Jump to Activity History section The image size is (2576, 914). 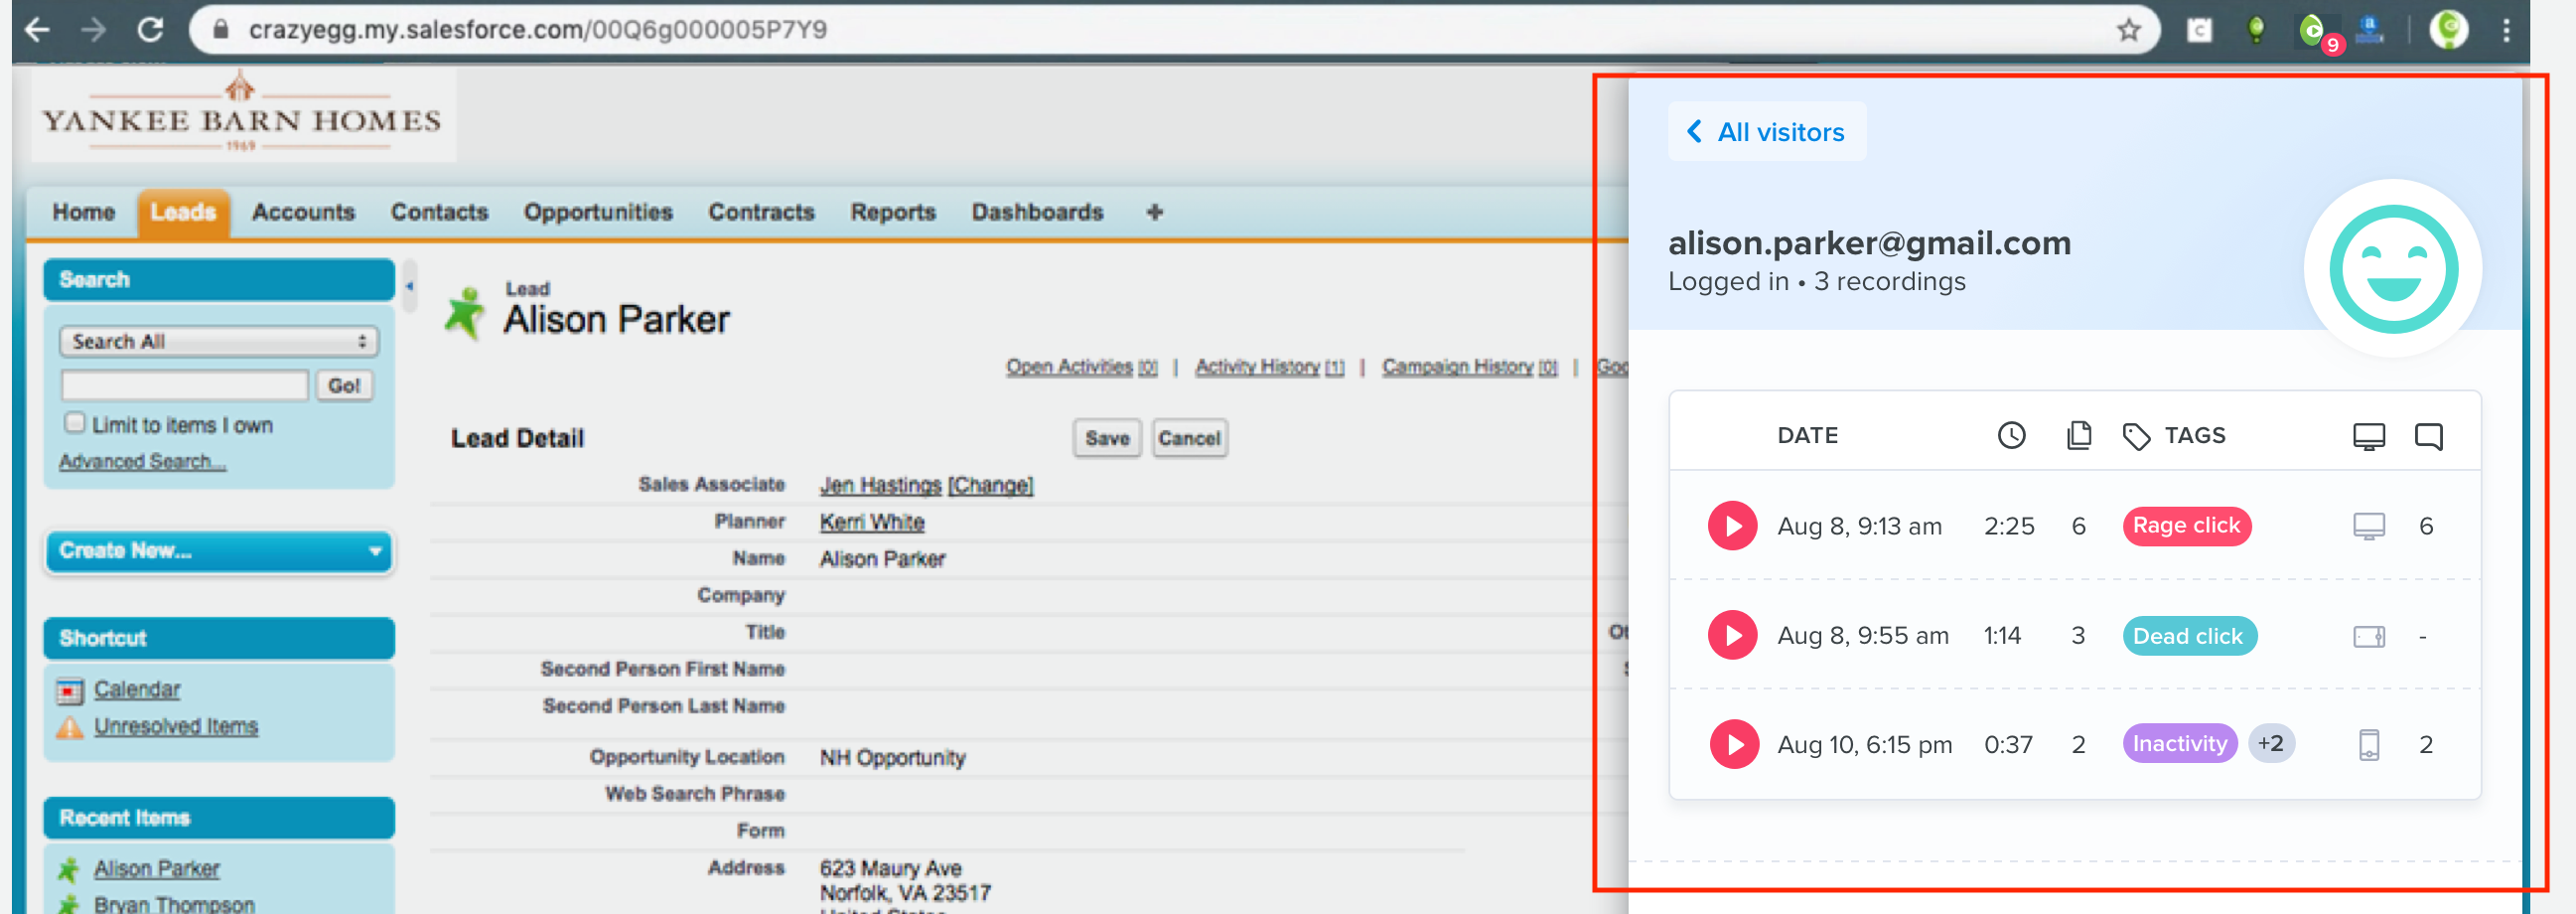click(x=1269, y=367)
